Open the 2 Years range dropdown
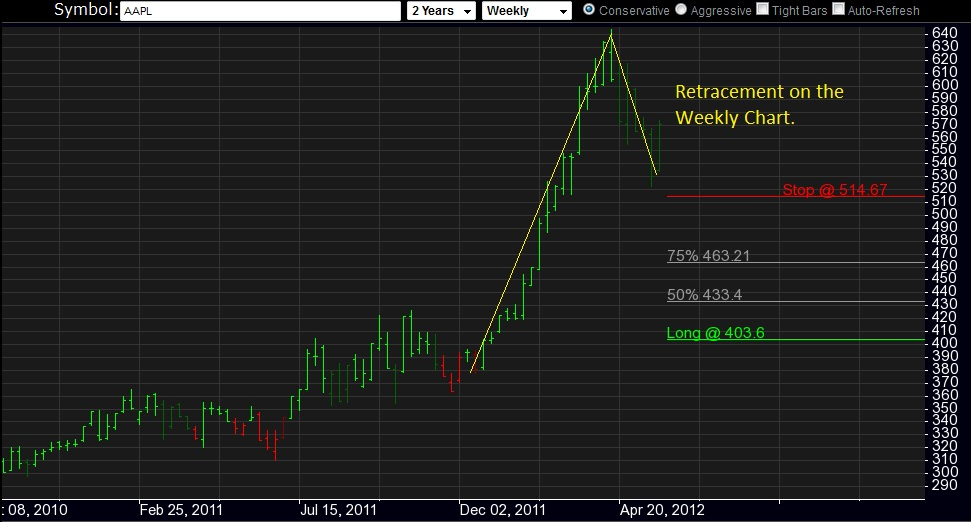971x522 pixels. click(441, 11)
